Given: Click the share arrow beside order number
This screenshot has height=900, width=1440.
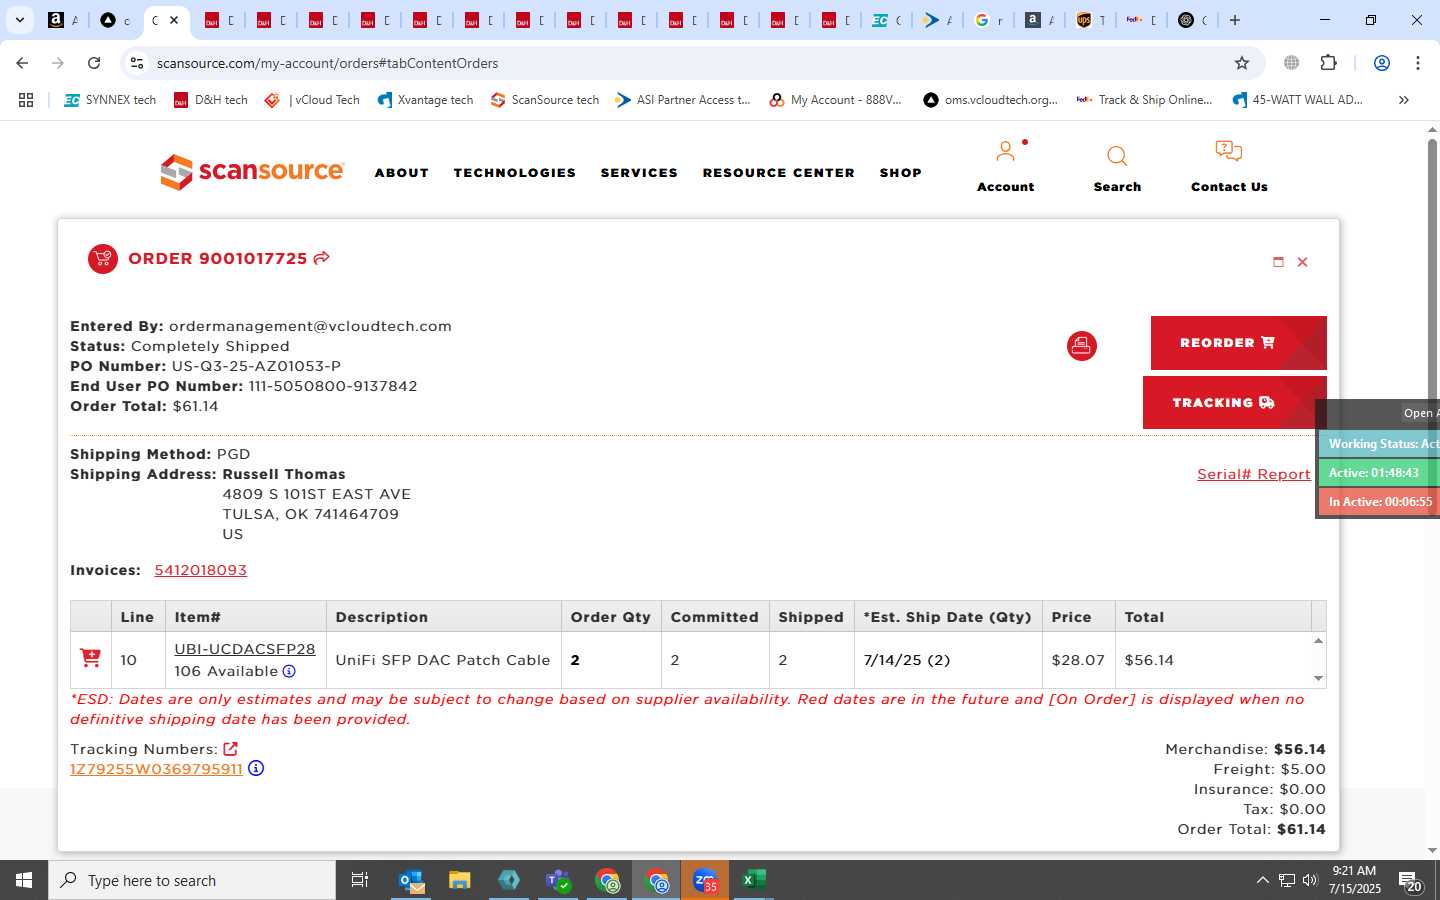Looking at the screenshot, I should [322, 258].
